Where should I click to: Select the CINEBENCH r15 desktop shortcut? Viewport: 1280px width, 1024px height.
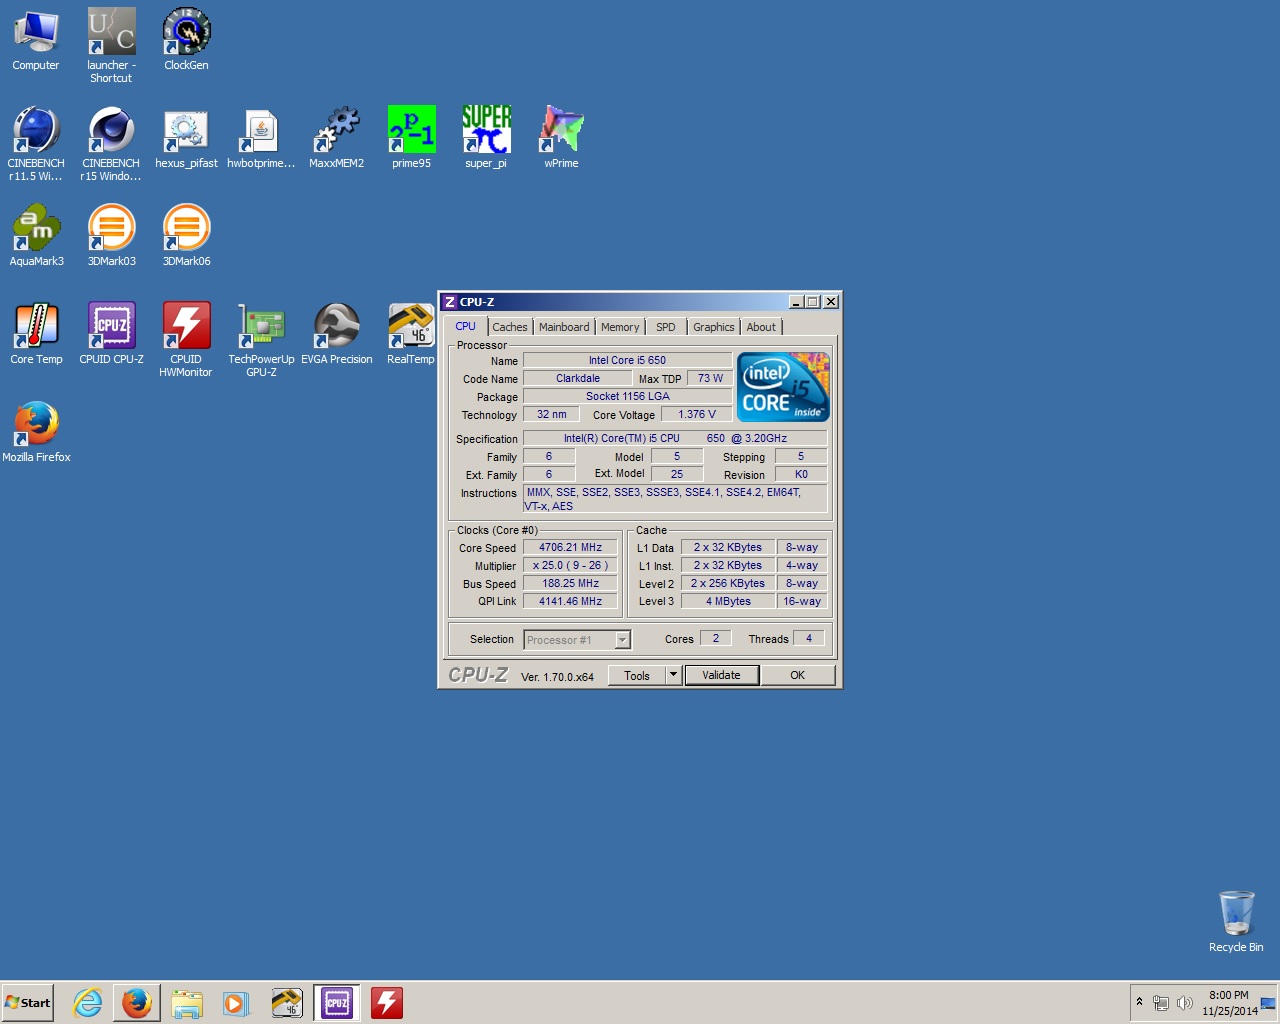(x=111, y=143)
